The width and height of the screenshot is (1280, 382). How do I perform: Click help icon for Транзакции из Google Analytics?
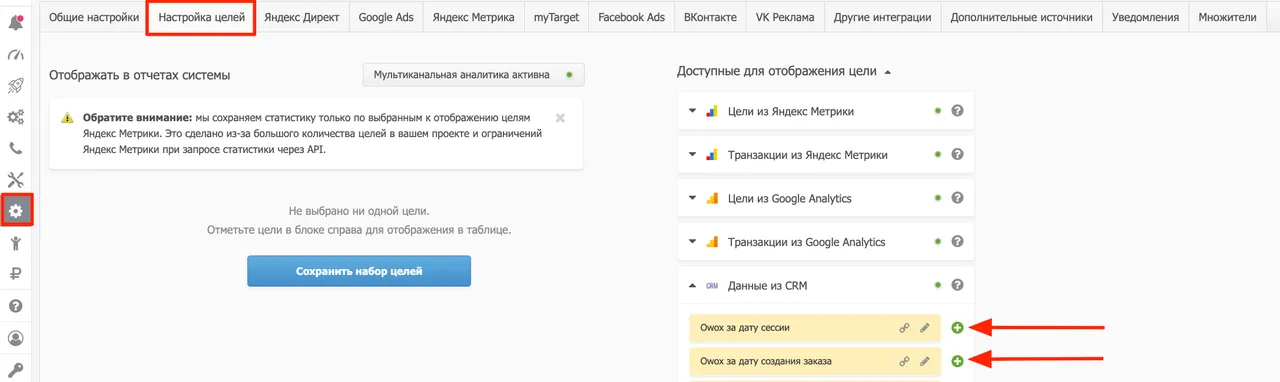point(957,242)
